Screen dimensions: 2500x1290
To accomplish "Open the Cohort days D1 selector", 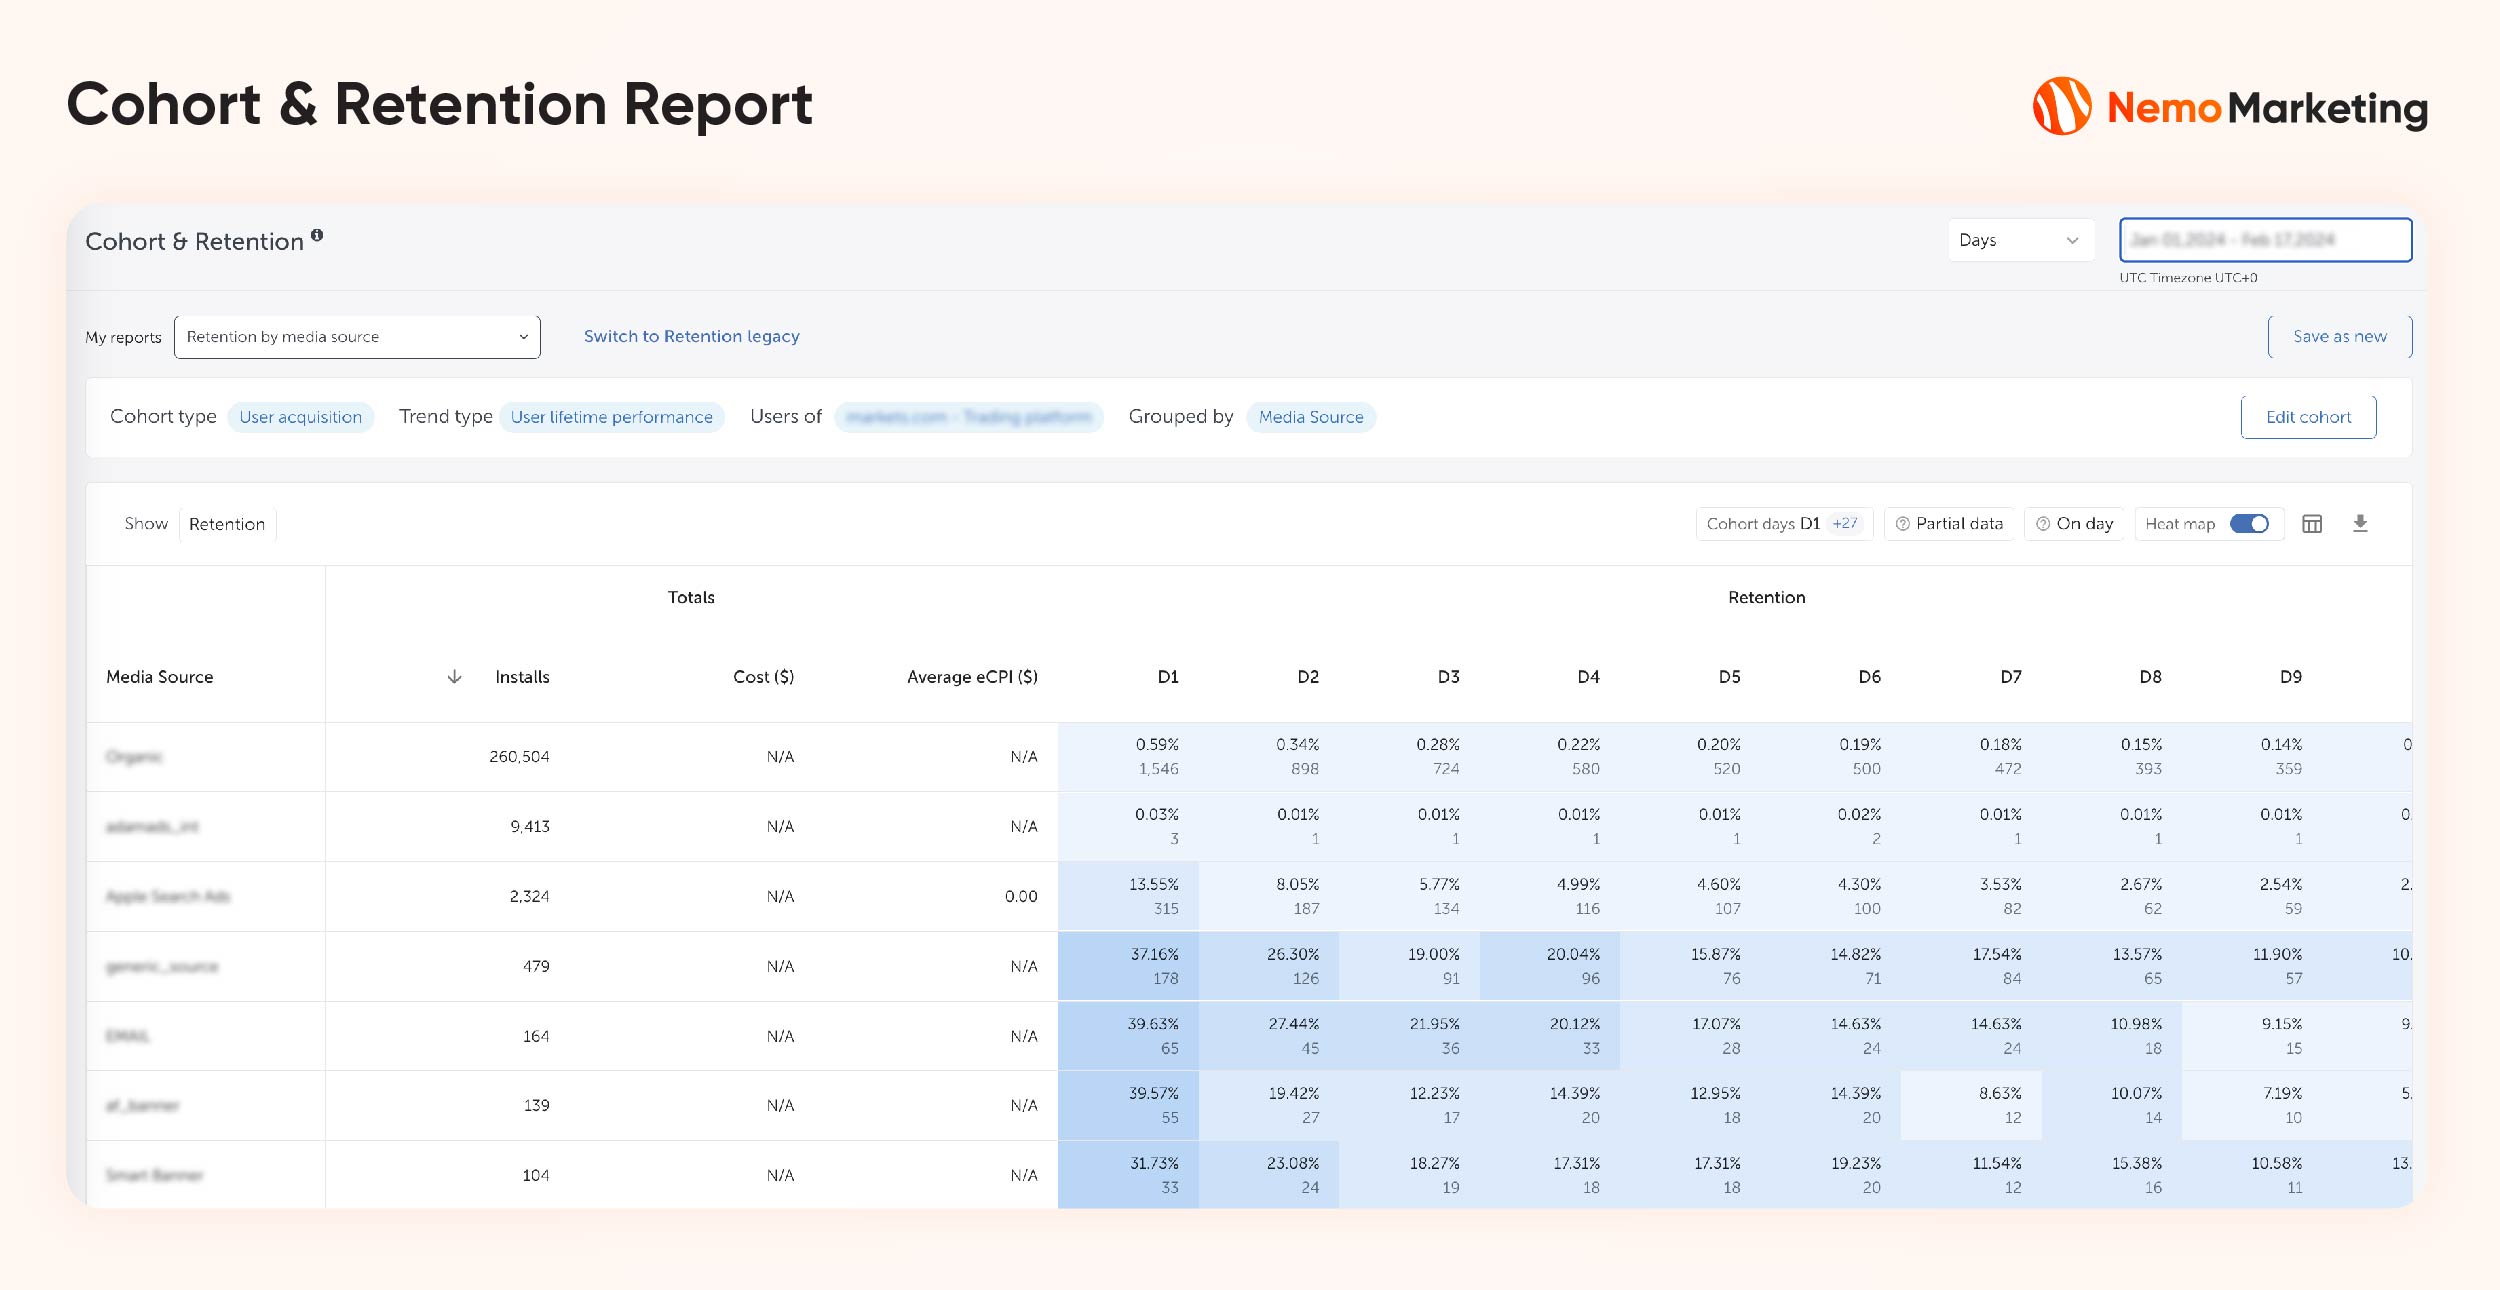I will coord(1762,524).
